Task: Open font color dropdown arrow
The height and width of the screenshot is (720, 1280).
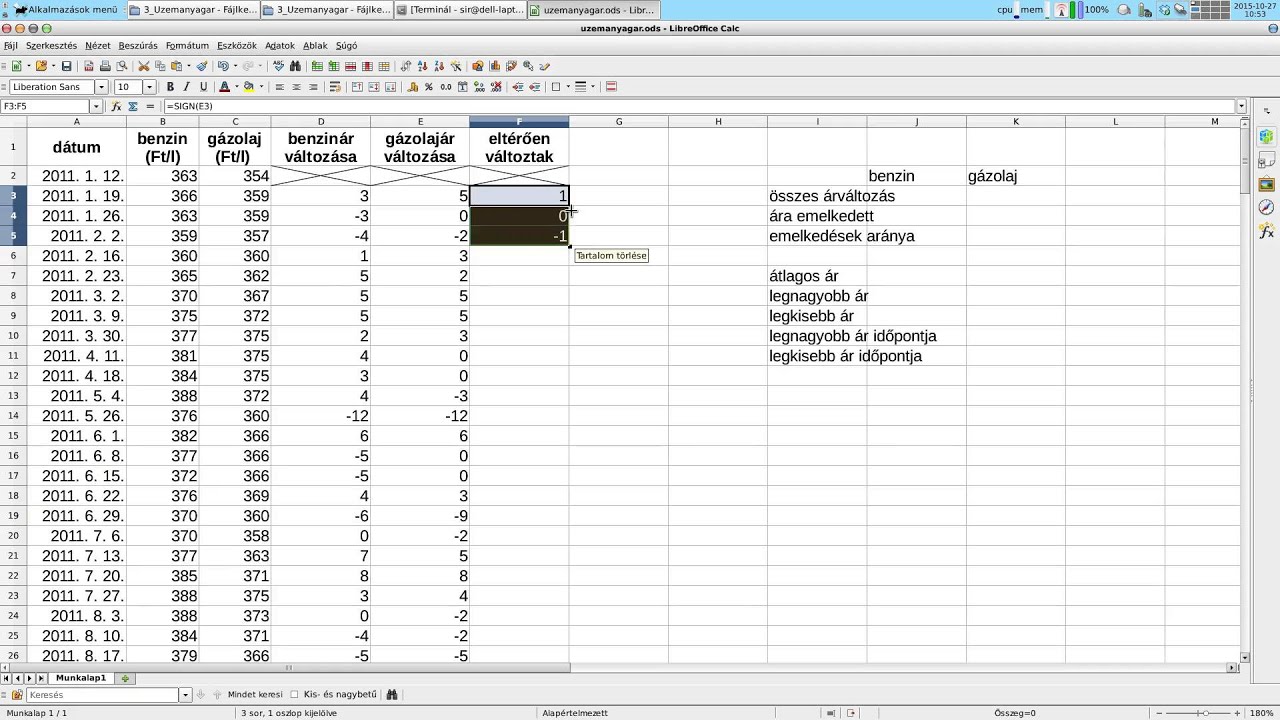Action: [x=236, y=87]
